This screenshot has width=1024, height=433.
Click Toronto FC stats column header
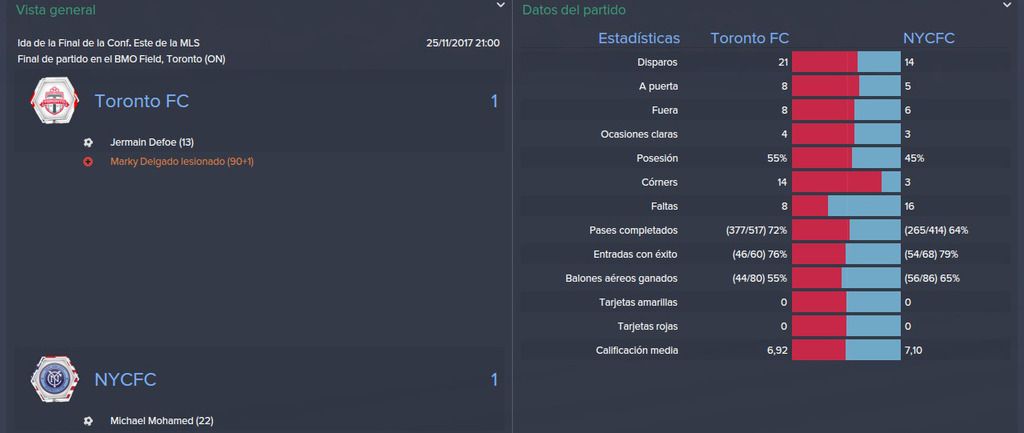750,39
